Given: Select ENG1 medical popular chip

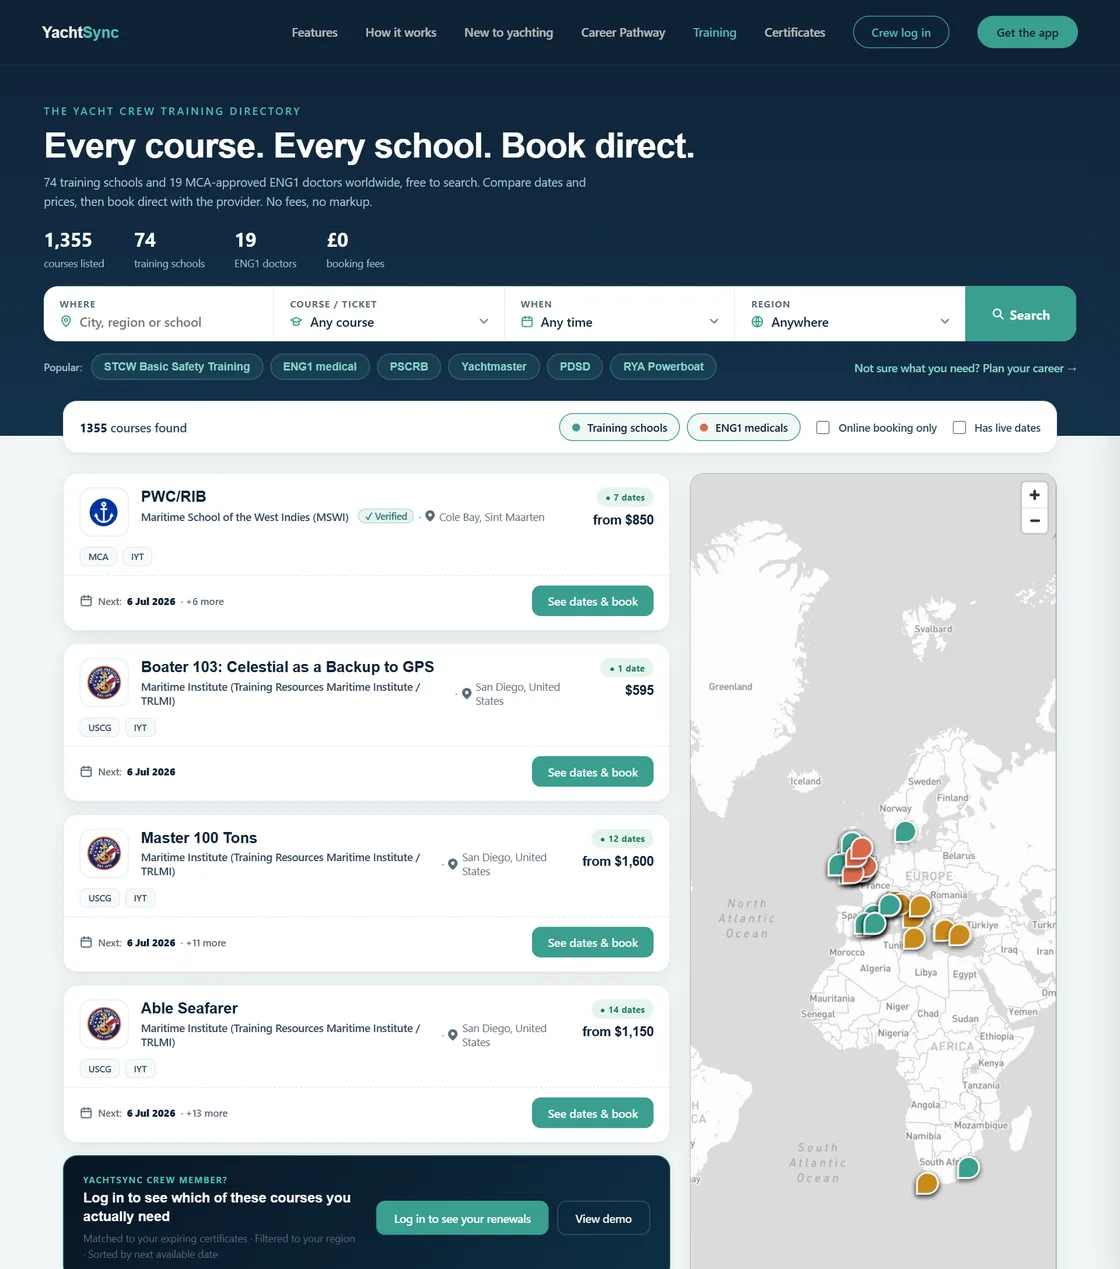Looking at the screenshot, I should (320, 367).
